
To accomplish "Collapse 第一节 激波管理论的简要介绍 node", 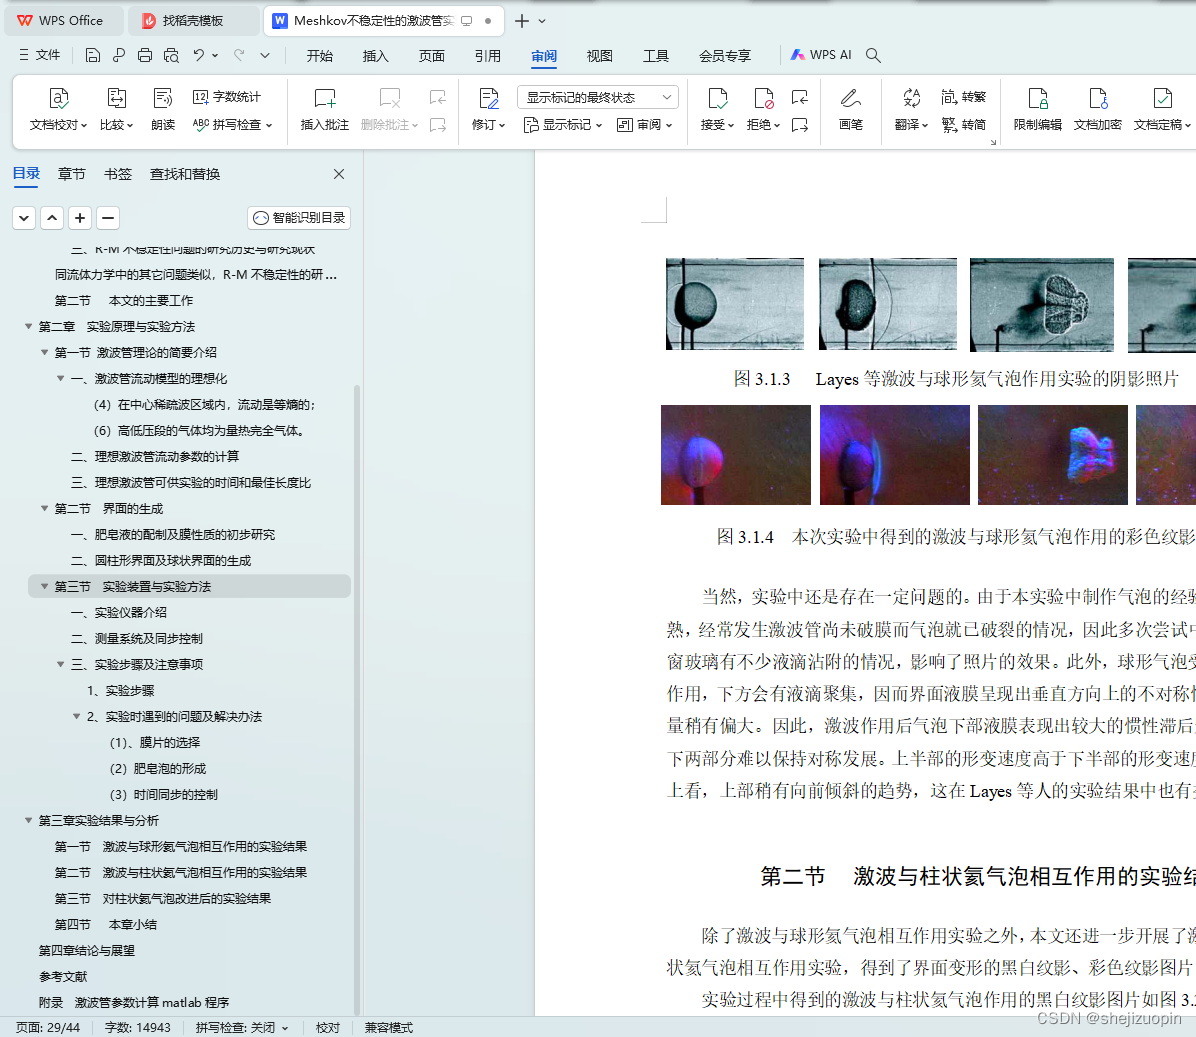I will (x=44, y=352).
